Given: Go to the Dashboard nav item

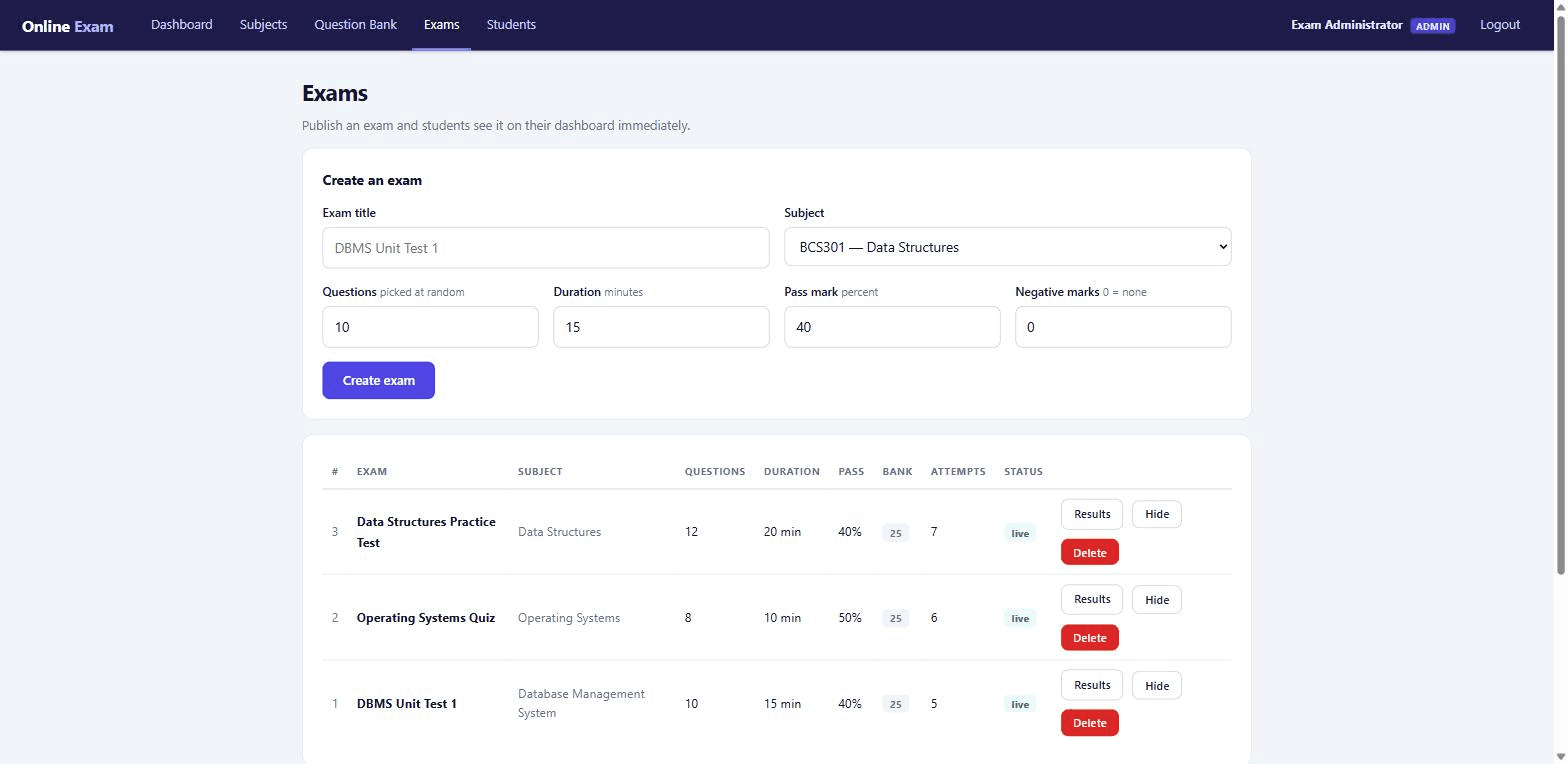Looking at the screenshot, I should [x=181, y=25].
